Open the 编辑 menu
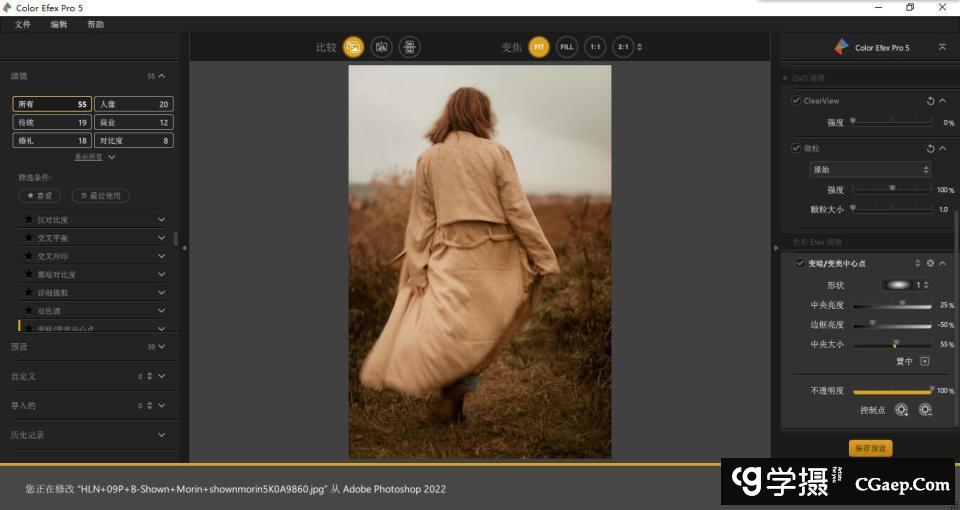Image resolution: width=960 pixels, height=510 pixels. point(59,24)
